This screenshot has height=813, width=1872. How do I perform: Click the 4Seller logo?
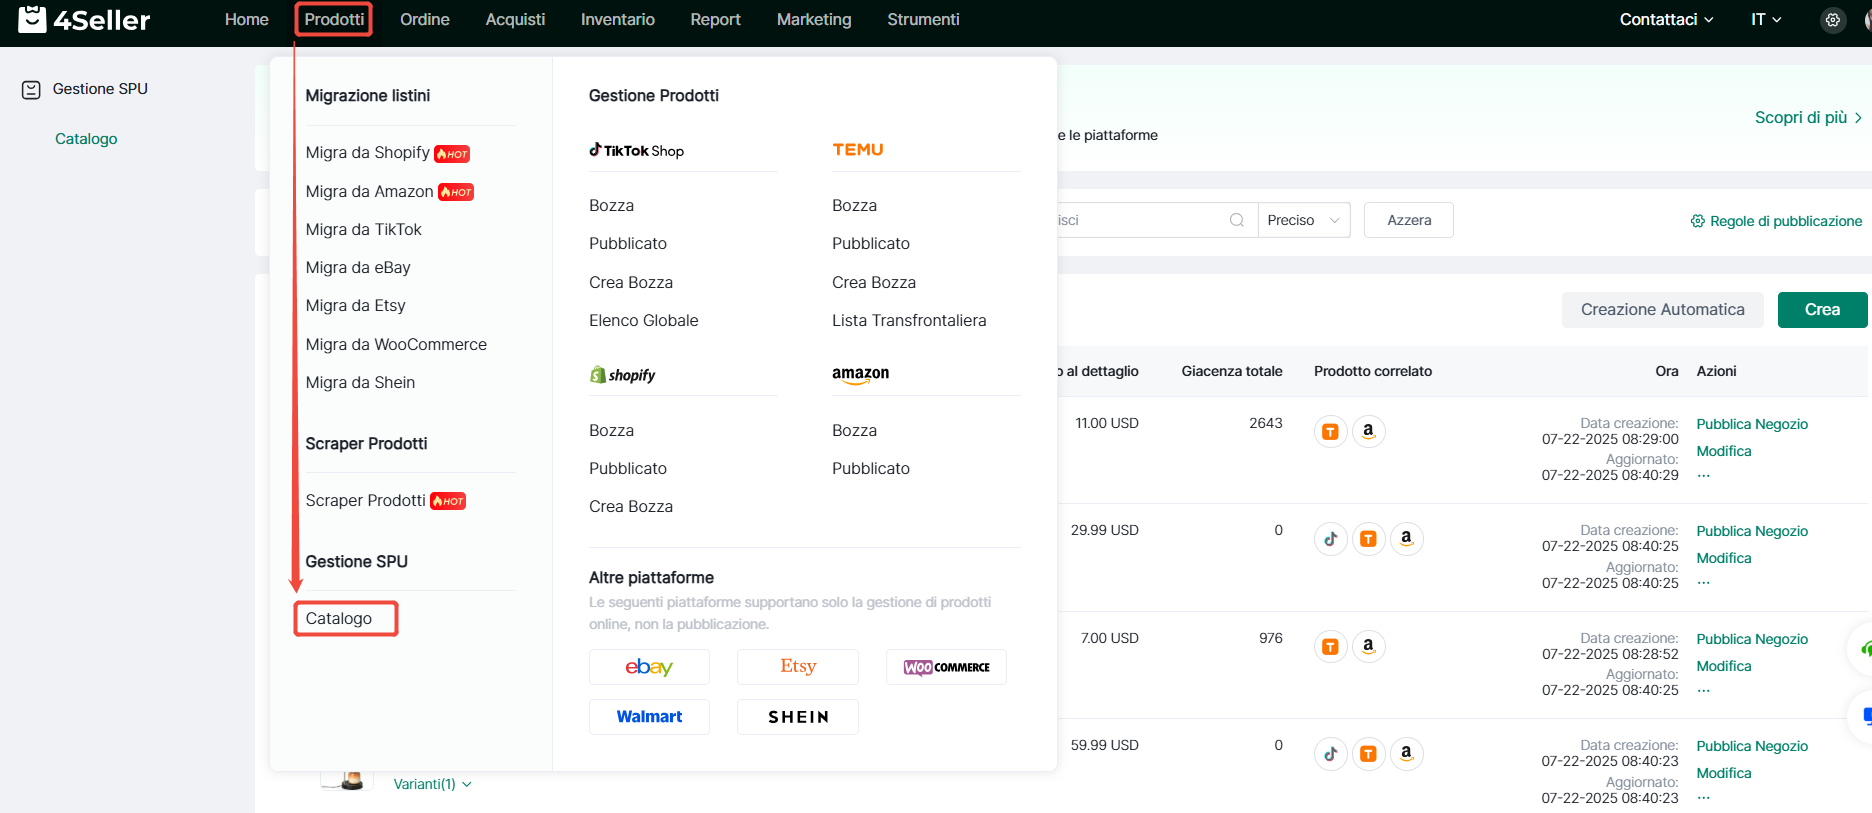[x=84, y=19]
